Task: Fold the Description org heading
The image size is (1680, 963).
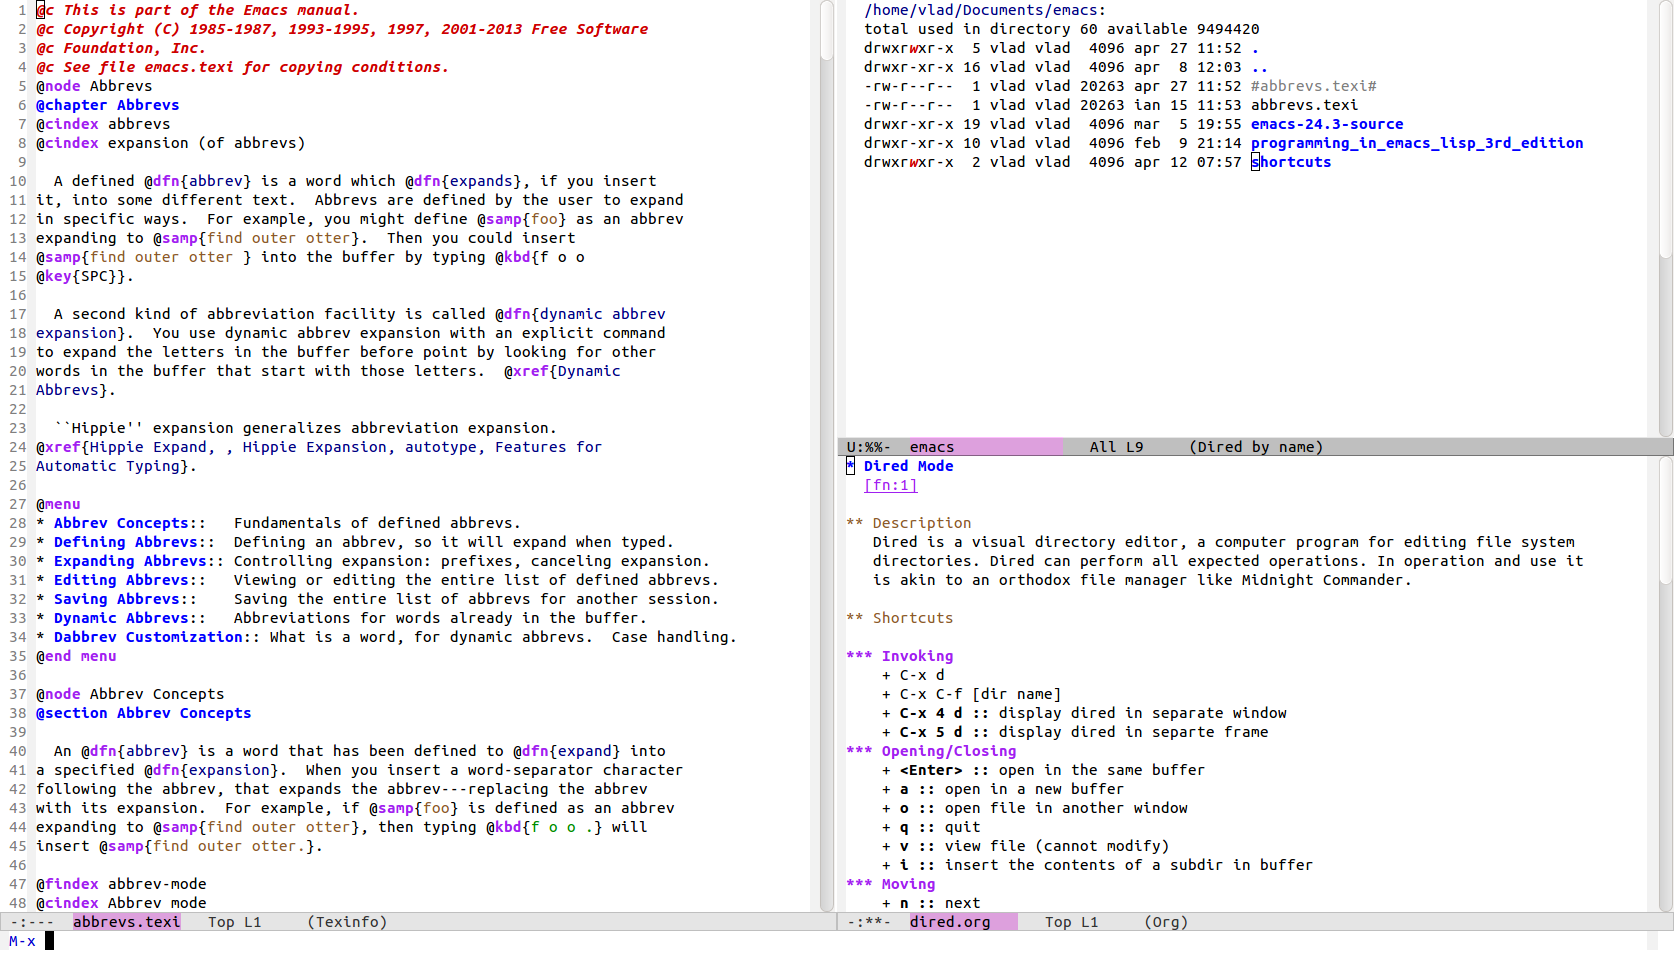Action: point(909,523)
